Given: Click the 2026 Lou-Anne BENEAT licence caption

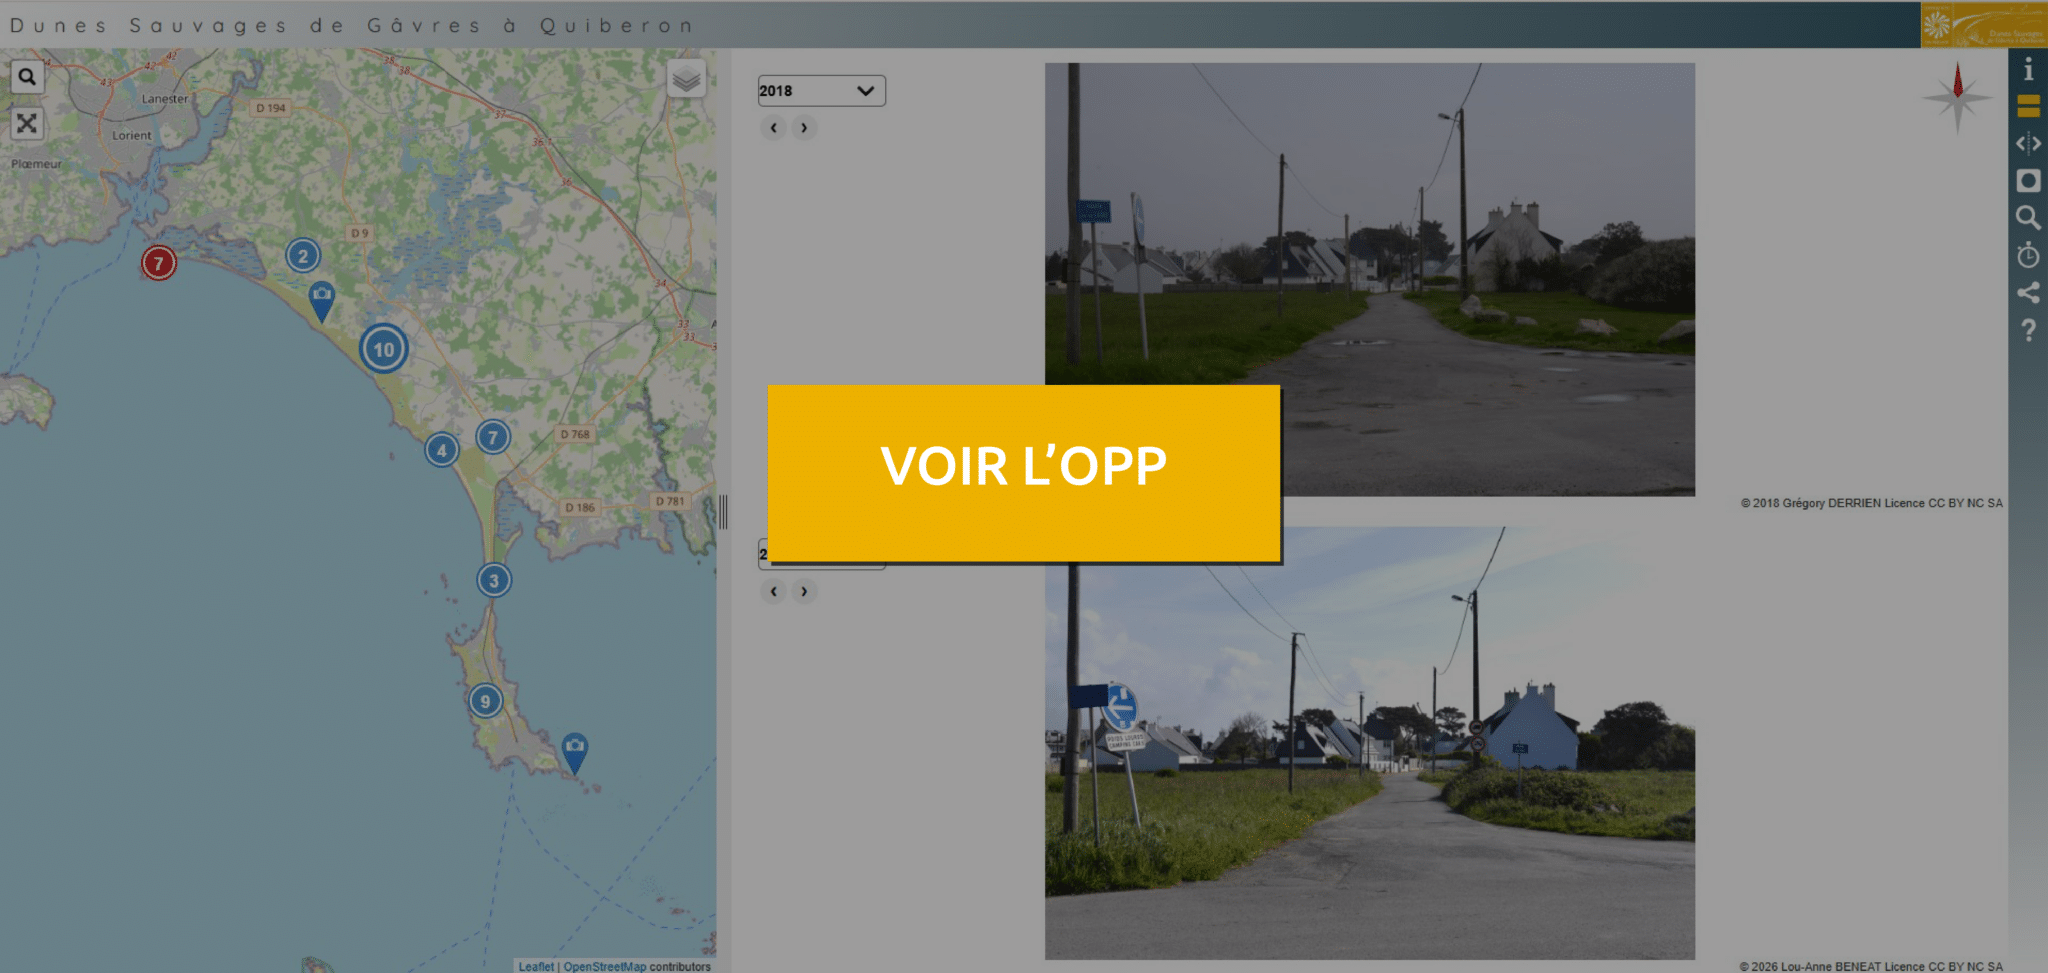Looking at the screenshot, I should coord(1871,966).
